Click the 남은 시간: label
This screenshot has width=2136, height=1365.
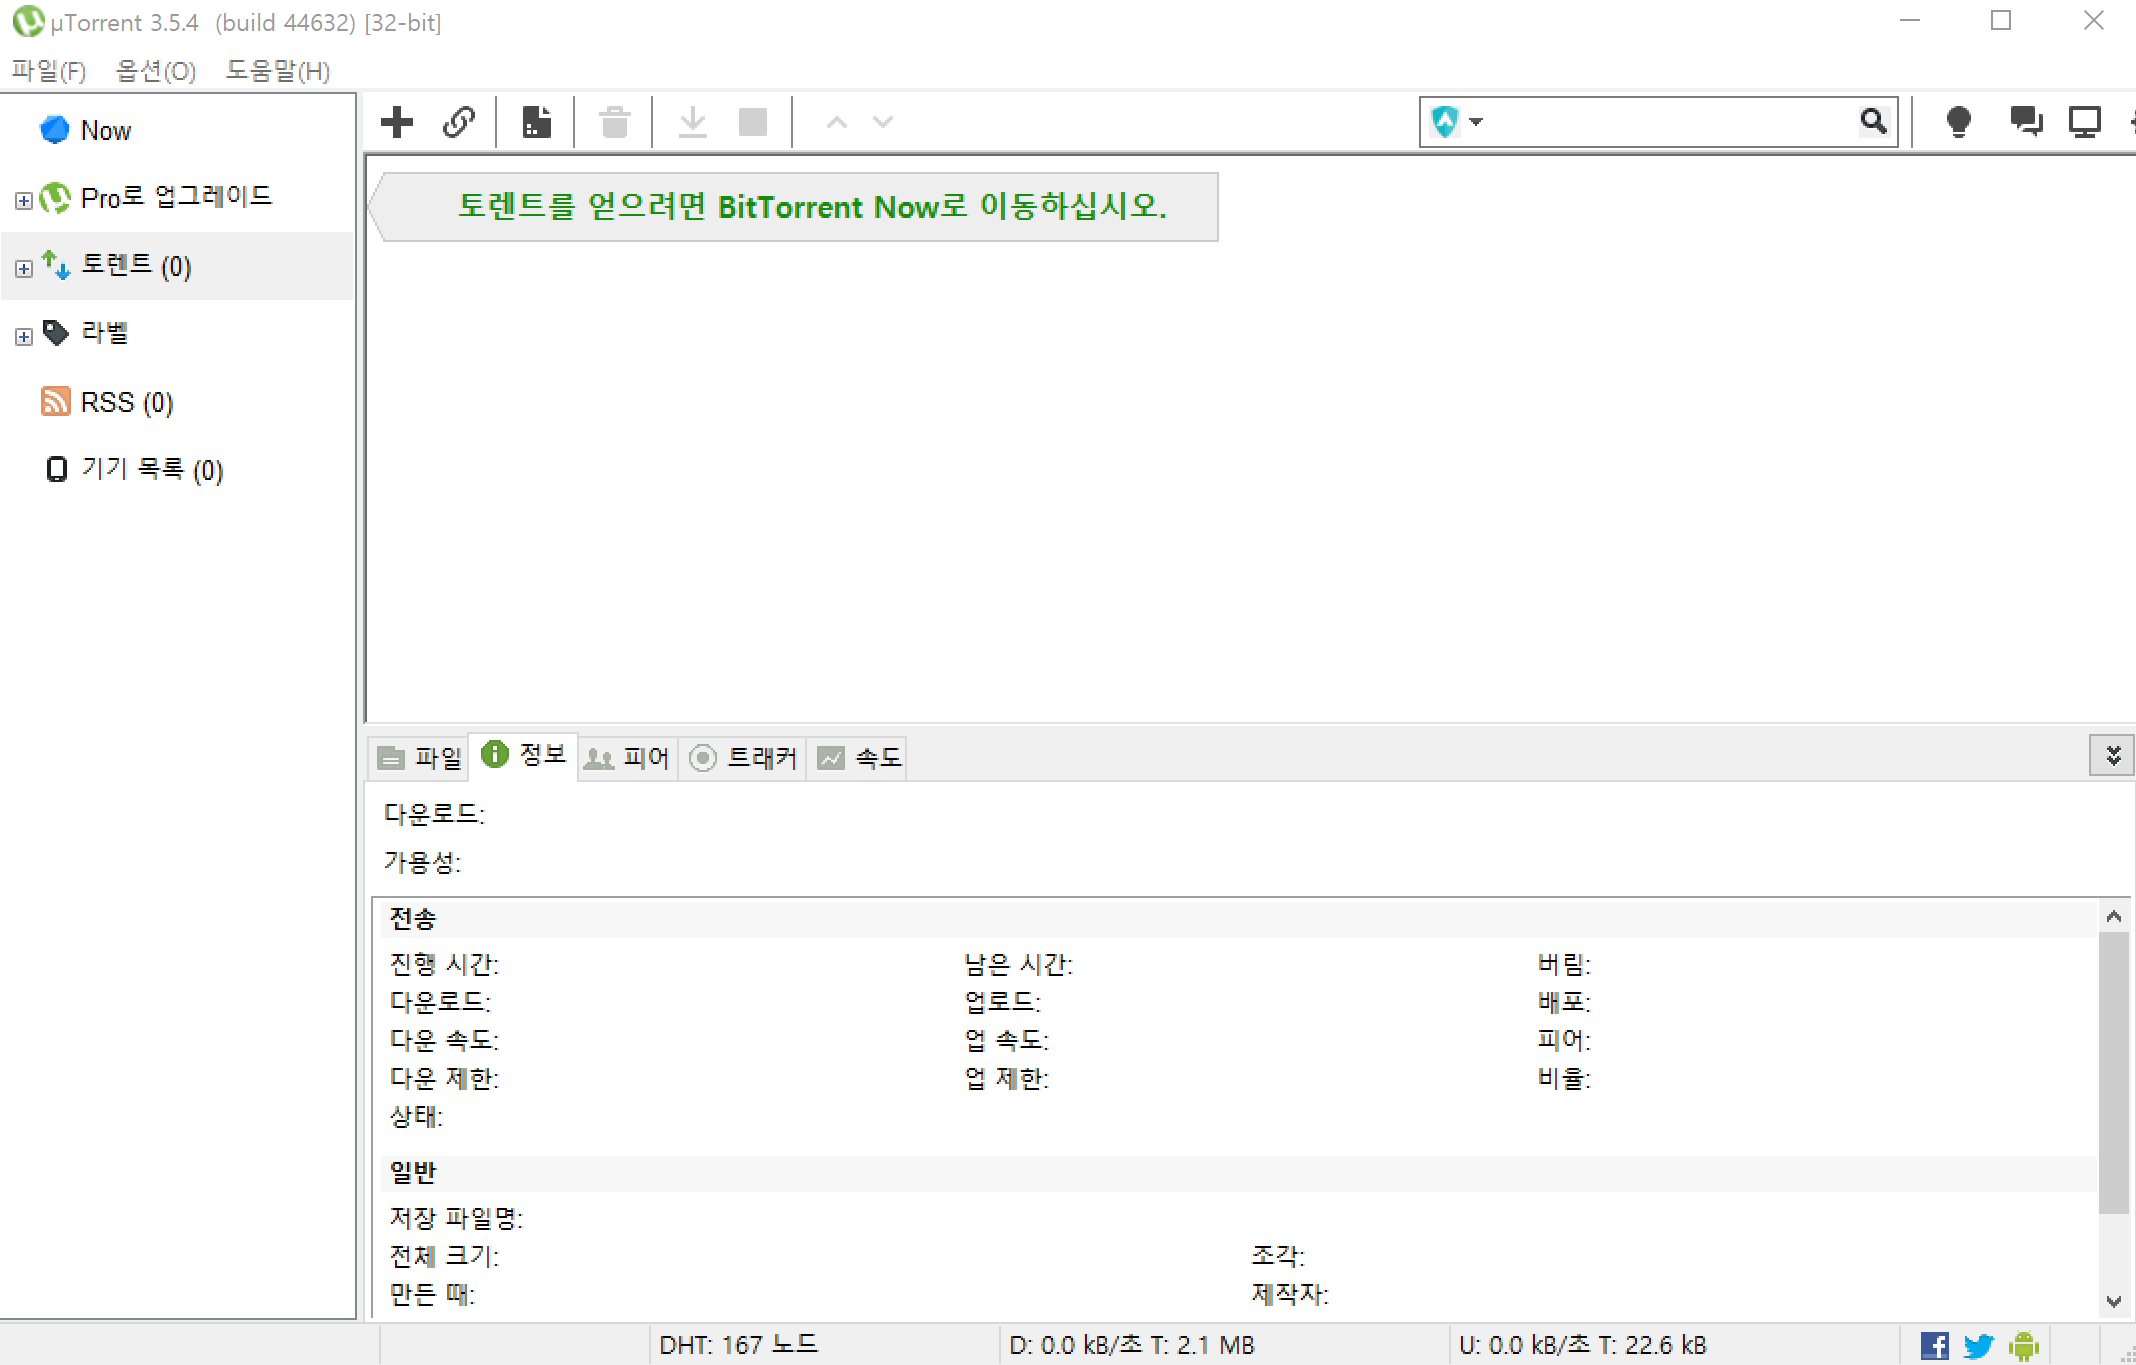pos(1018,964)
